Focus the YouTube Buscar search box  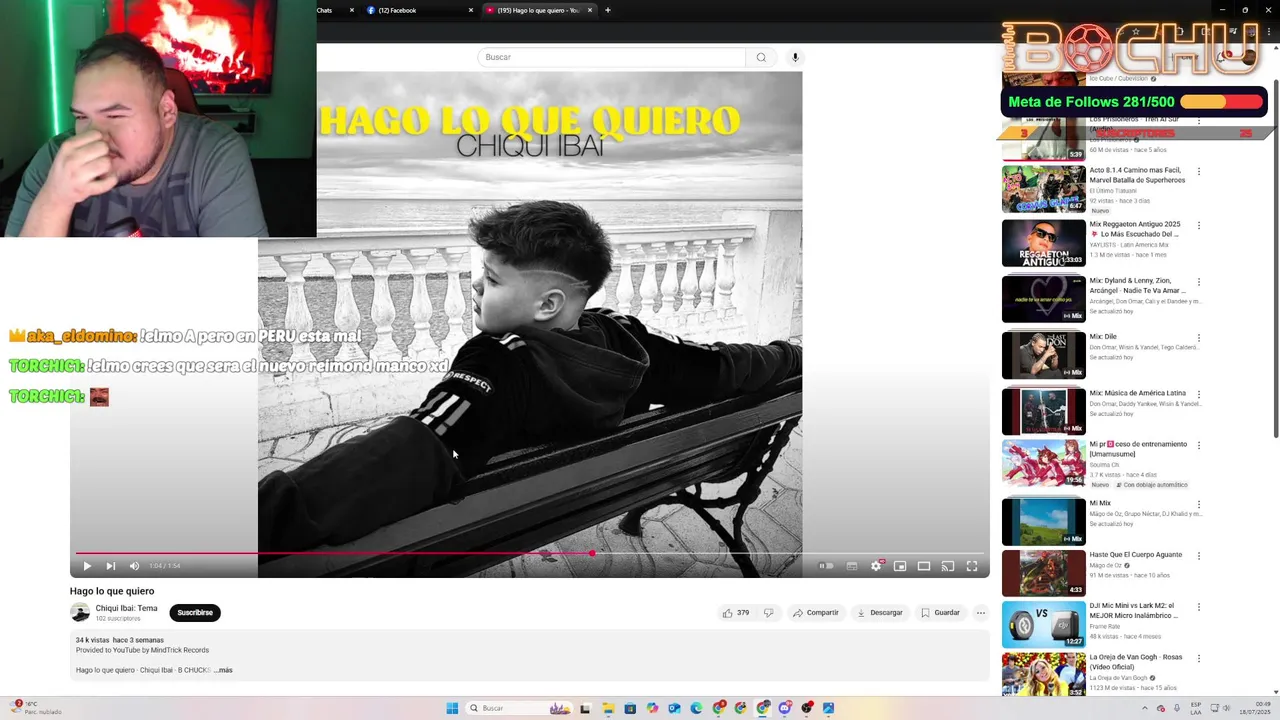pyautogui.click(x=612, y=57)
